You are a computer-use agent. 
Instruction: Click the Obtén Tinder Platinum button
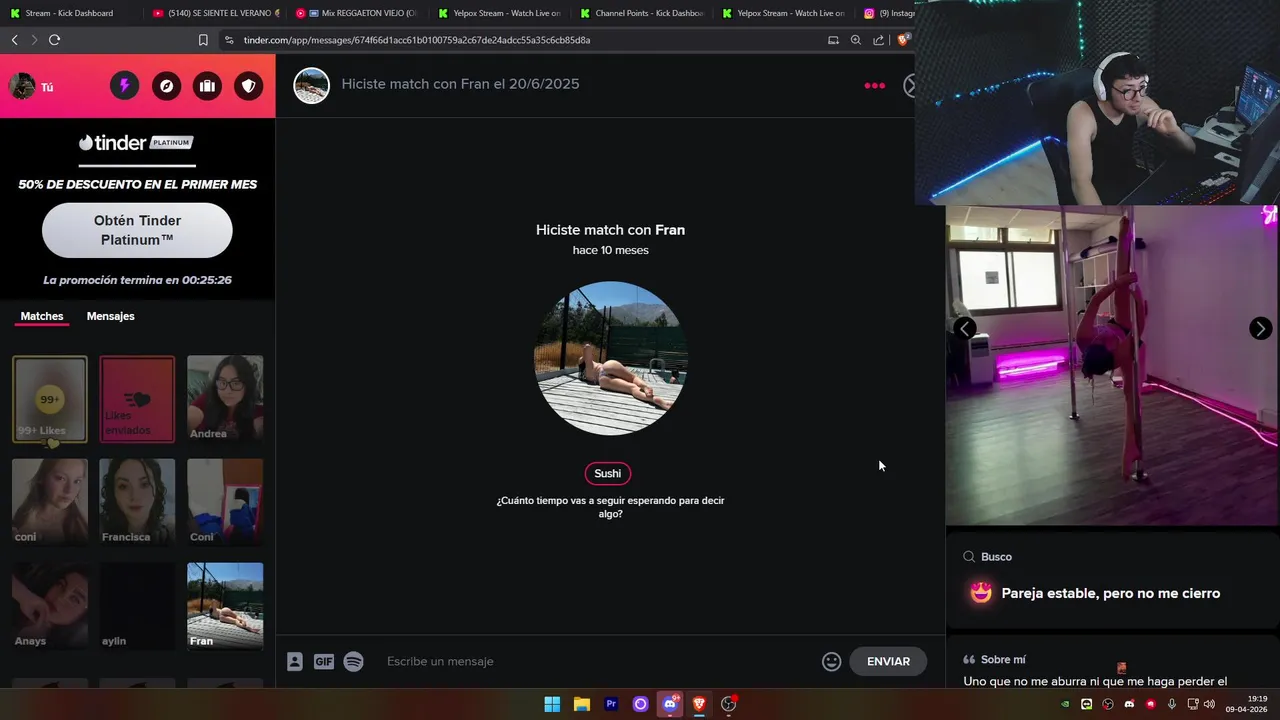click(x=137, y=230)
